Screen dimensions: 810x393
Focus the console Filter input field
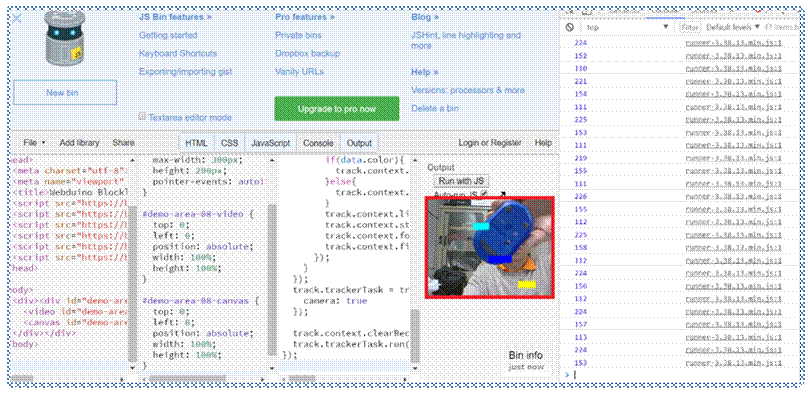(690, 27)
